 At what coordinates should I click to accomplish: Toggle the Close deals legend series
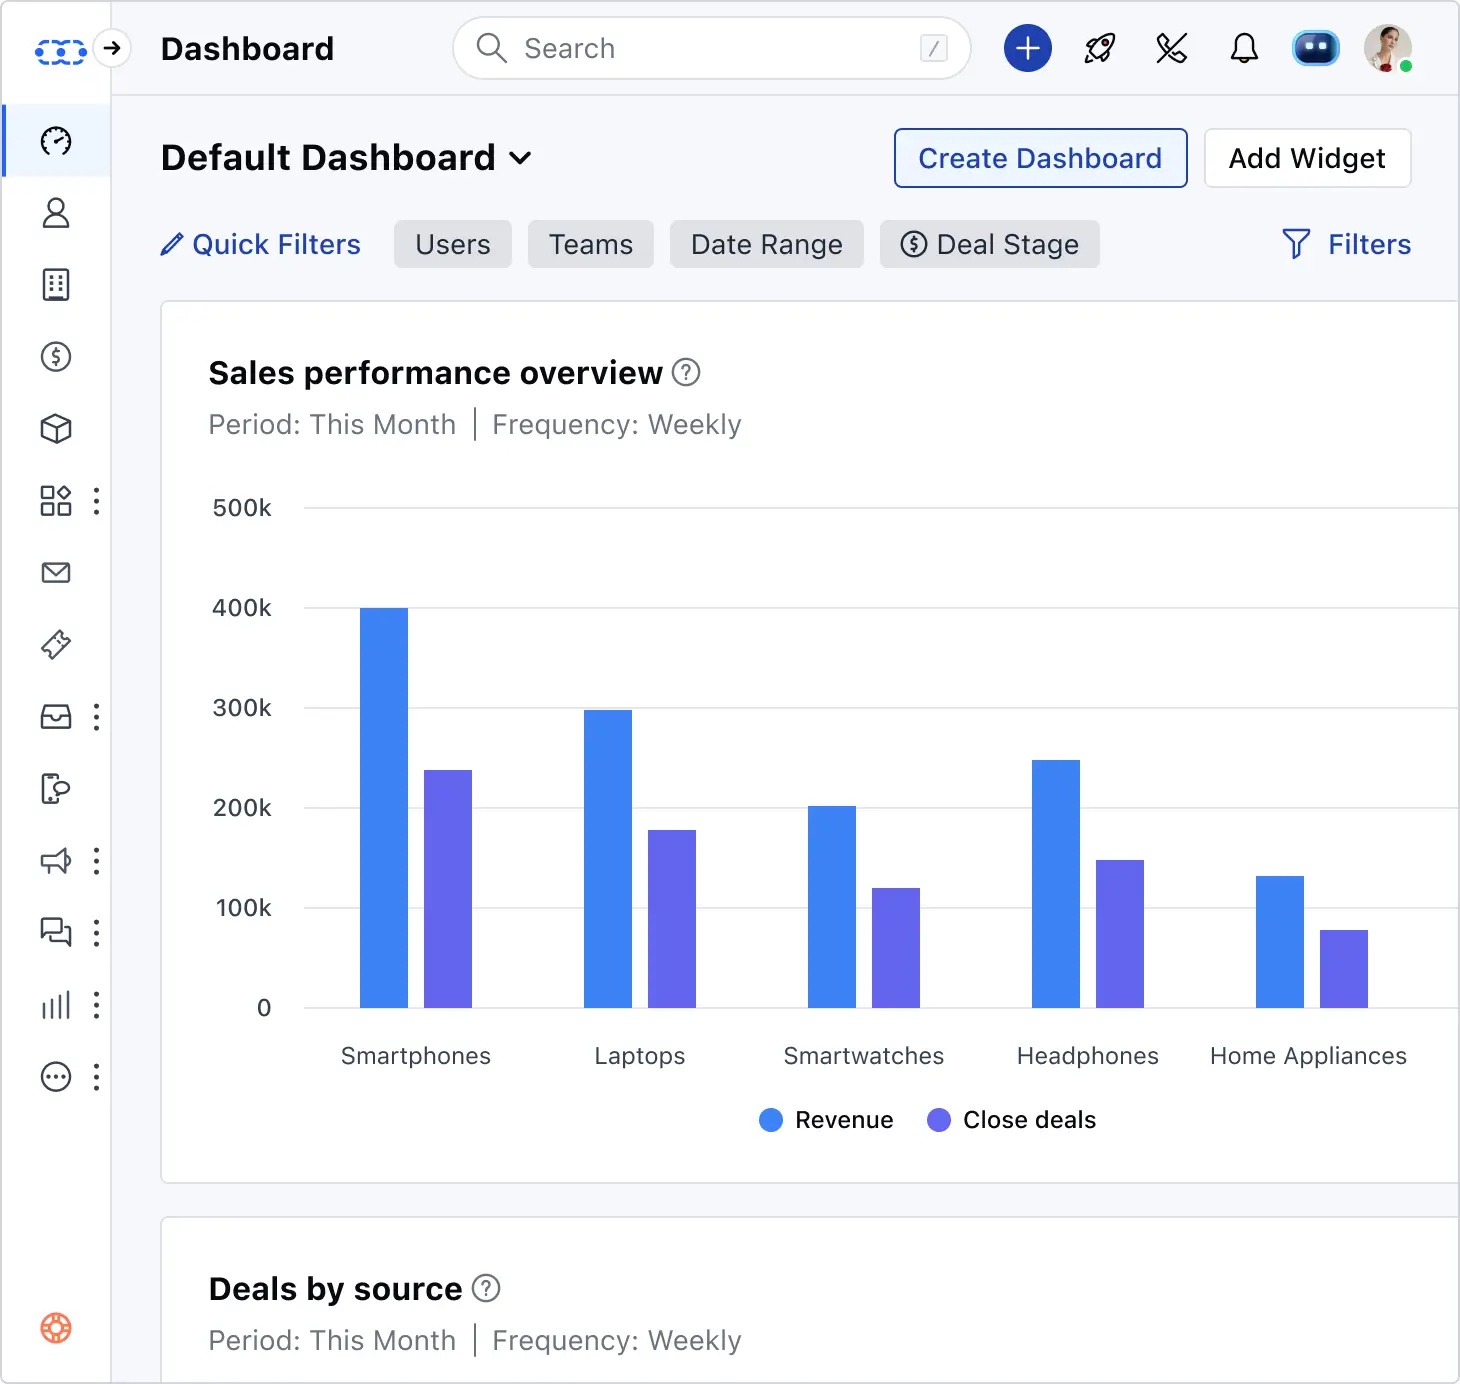coord(1012,1120)
